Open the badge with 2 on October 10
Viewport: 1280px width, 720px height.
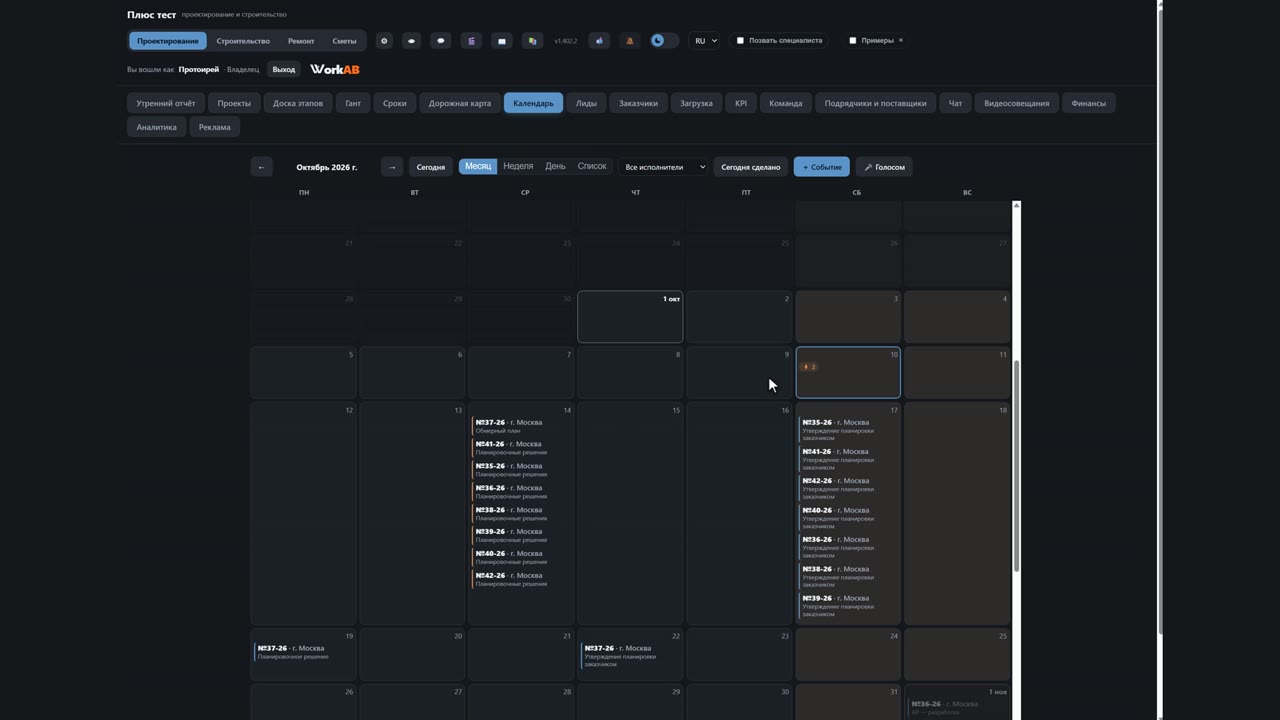[x=809, y=367]
